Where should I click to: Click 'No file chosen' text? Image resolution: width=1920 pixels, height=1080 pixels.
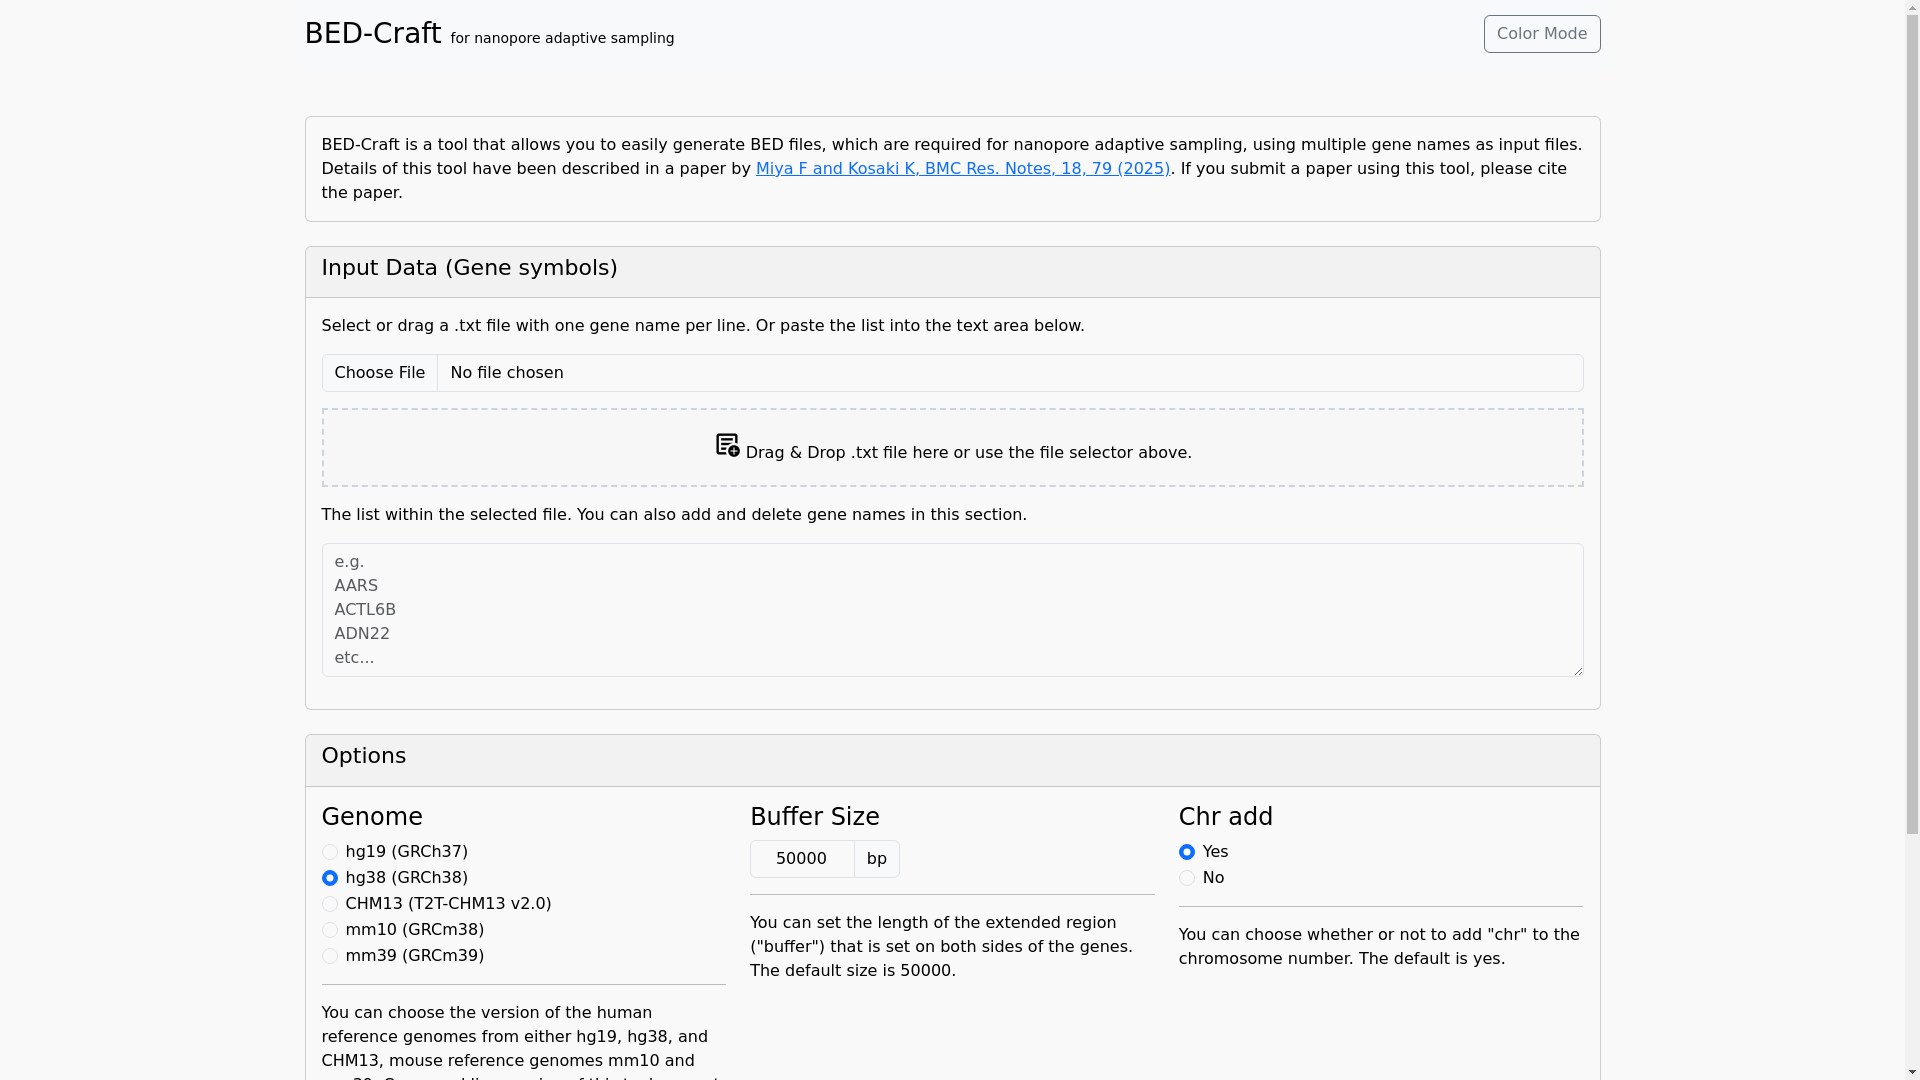[507, 373]
